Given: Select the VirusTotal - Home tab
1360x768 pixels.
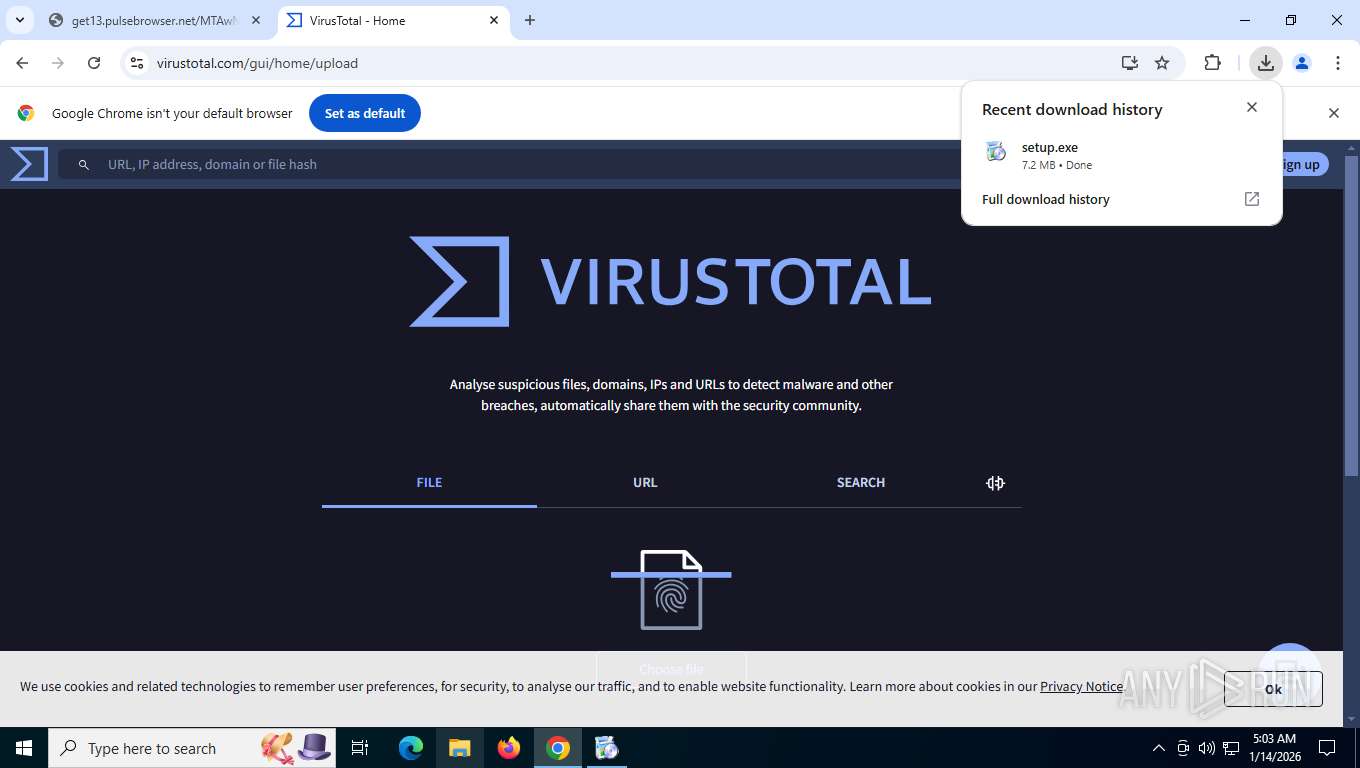Looking at the screenshot, I should 393,20.
